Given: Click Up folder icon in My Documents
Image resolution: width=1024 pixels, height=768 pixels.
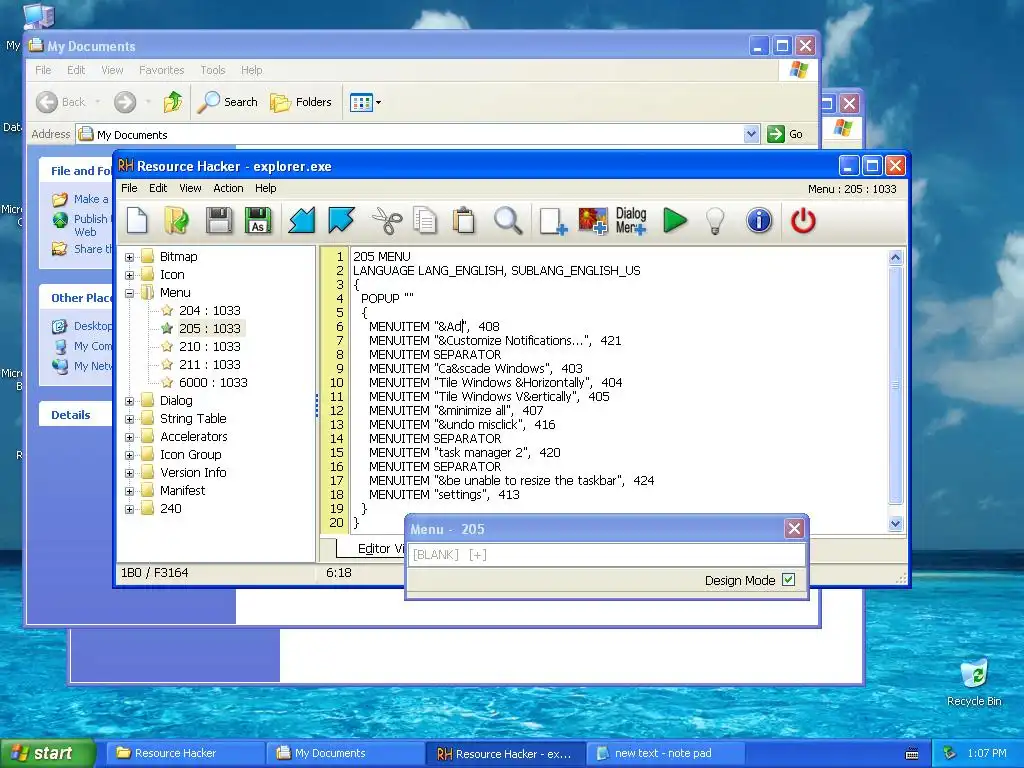Looking at the screenshot, I should click(172, 102).
